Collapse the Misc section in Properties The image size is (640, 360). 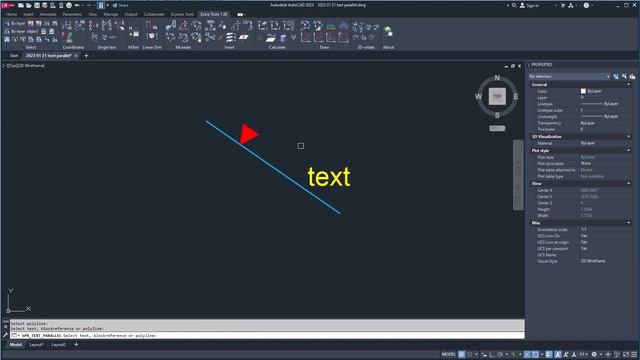point(628,222)
